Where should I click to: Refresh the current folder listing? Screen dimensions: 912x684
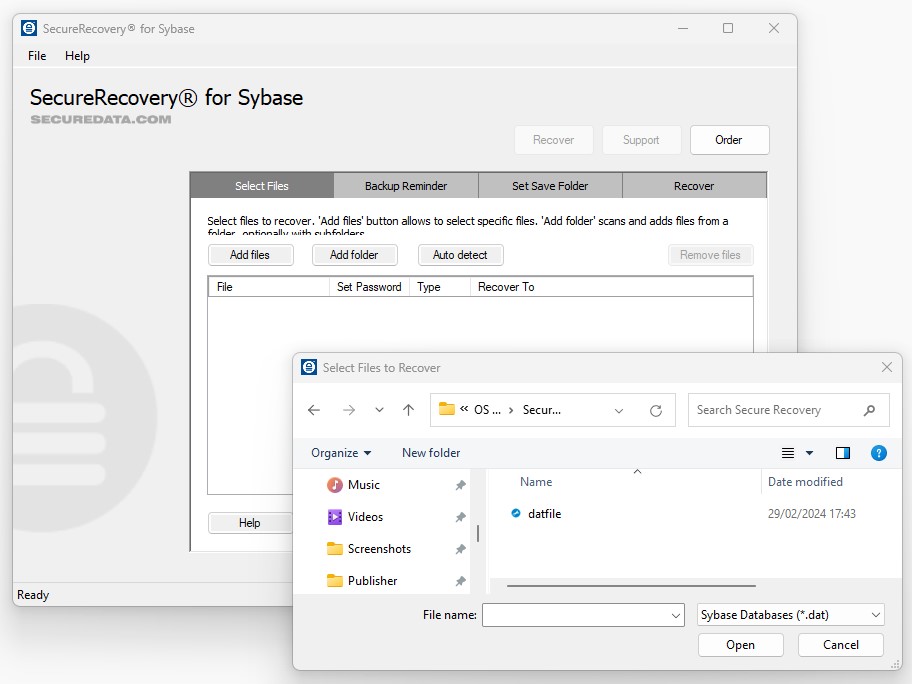tap(656, 410)
